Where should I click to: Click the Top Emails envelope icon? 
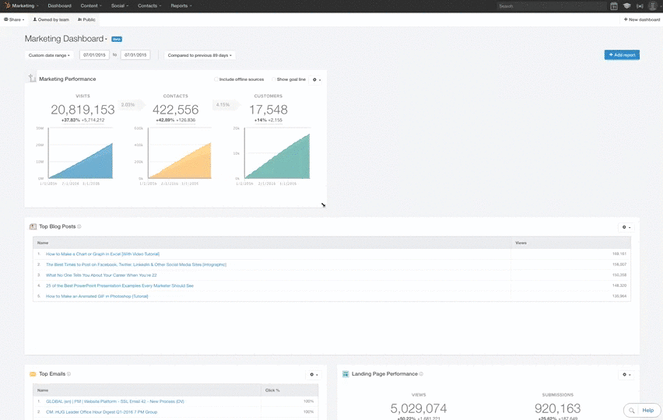tap(32, 374)
